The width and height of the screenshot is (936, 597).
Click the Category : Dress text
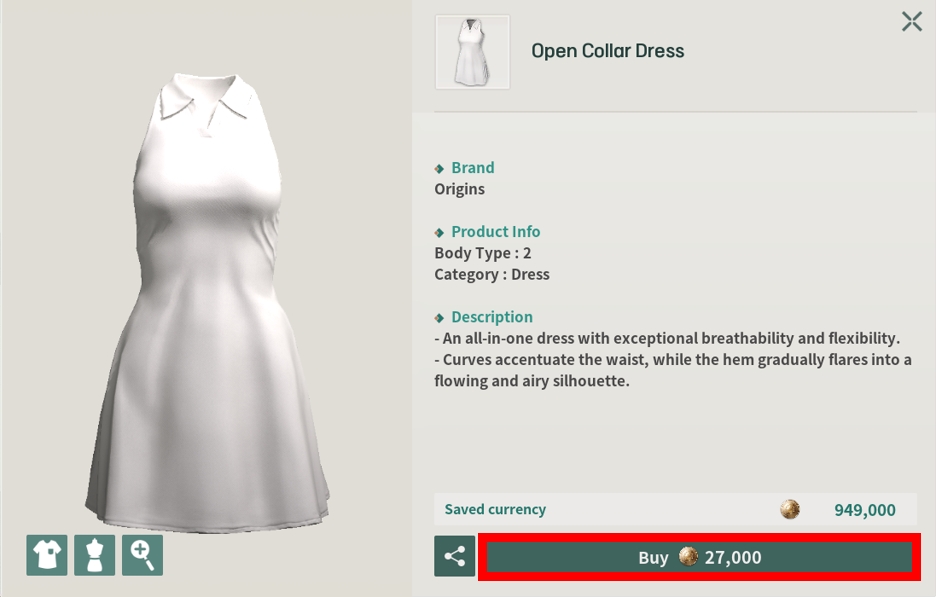click(491, 274)
